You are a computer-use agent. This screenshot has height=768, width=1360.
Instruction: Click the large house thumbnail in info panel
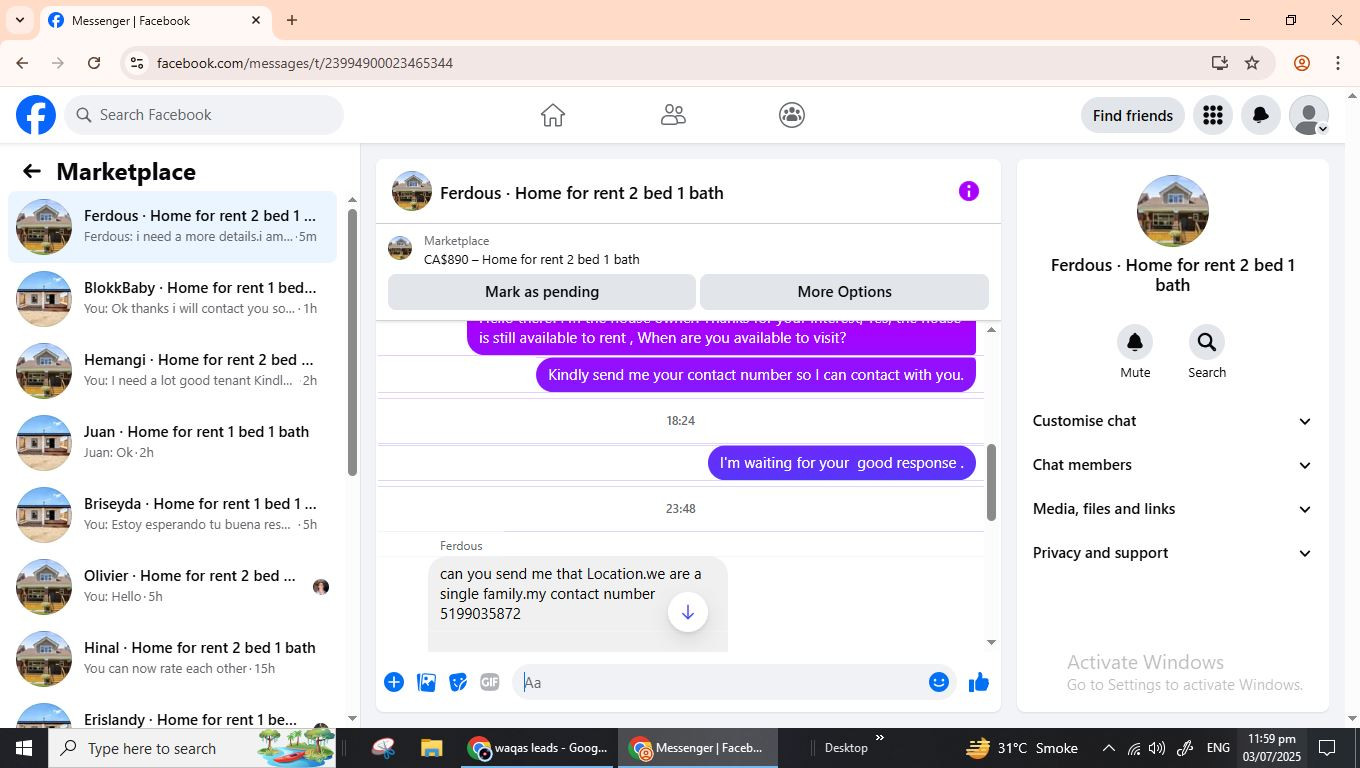(1173, 211)
